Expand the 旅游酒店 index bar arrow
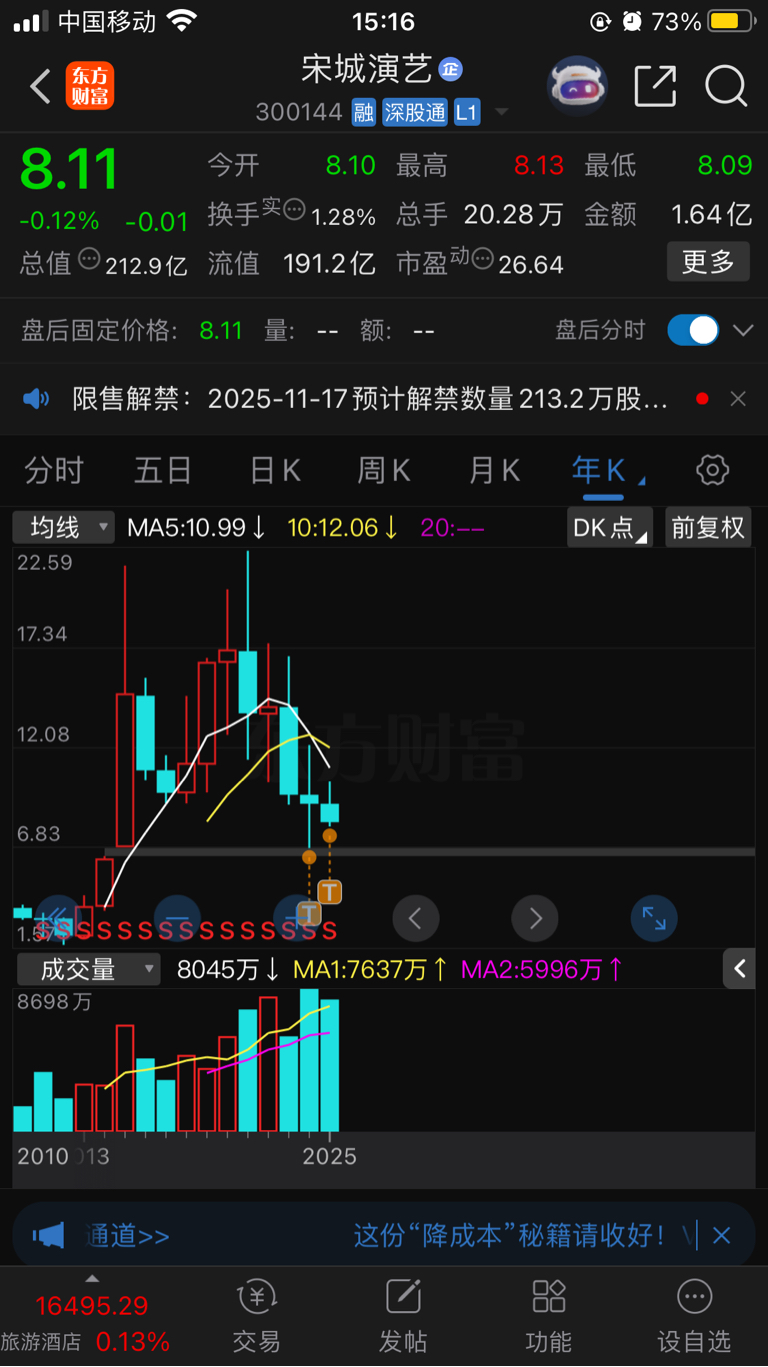This screenshot has height=1367, width=768. coord(92,1278)
